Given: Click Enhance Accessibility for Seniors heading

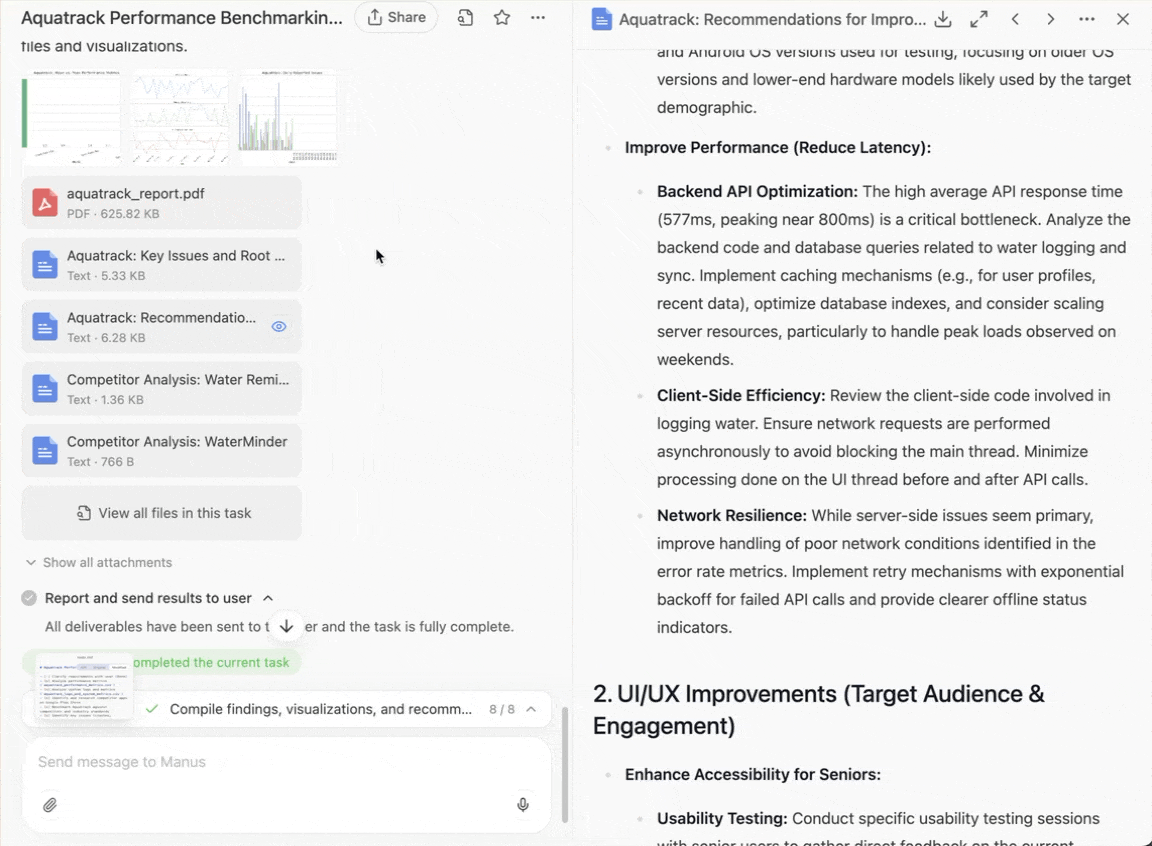Looking at the screenshot, I should pos(752,775).
